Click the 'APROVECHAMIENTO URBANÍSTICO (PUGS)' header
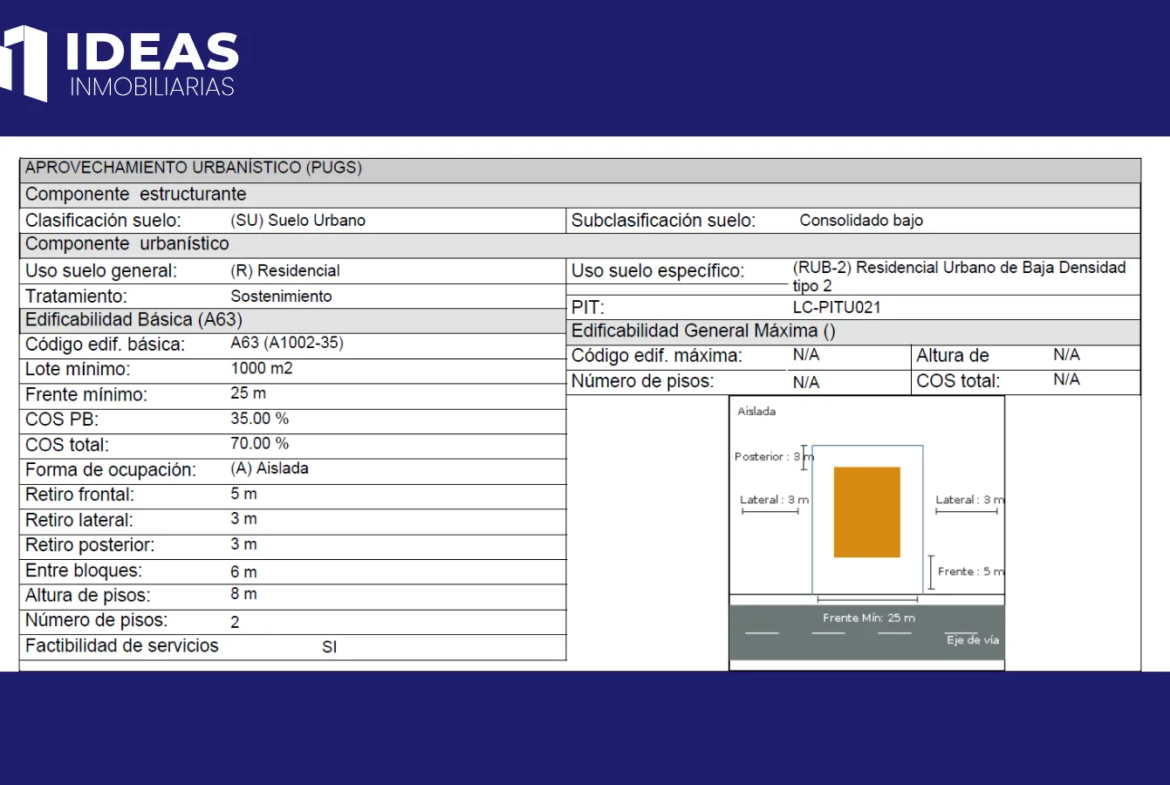This screenshot has height=785, width=1170. click(193, 167)
